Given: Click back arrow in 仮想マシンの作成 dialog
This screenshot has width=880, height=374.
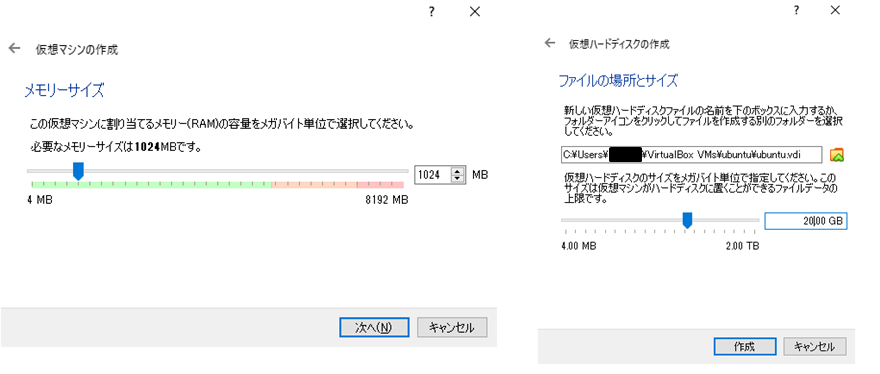Looking at the screenshot, I should 14,49.
